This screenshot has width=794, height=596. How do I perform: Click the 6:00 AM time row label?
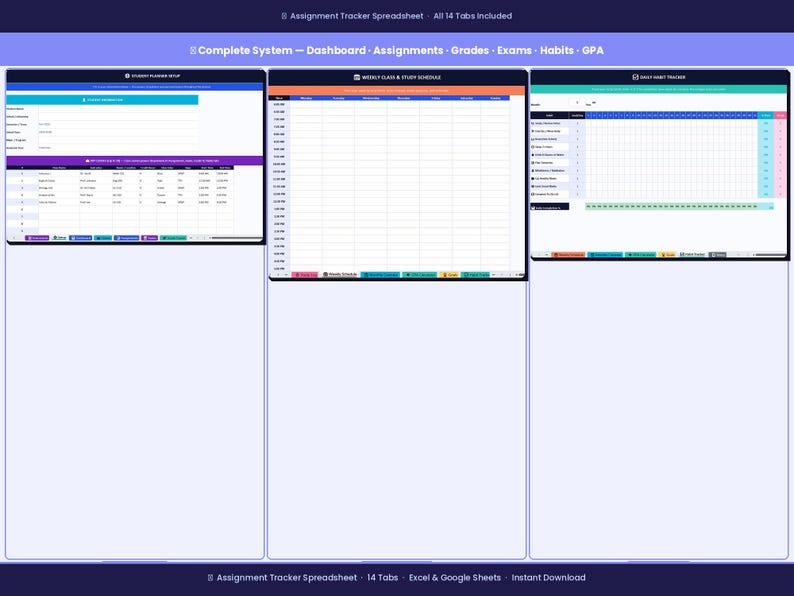tap(279, 104)
